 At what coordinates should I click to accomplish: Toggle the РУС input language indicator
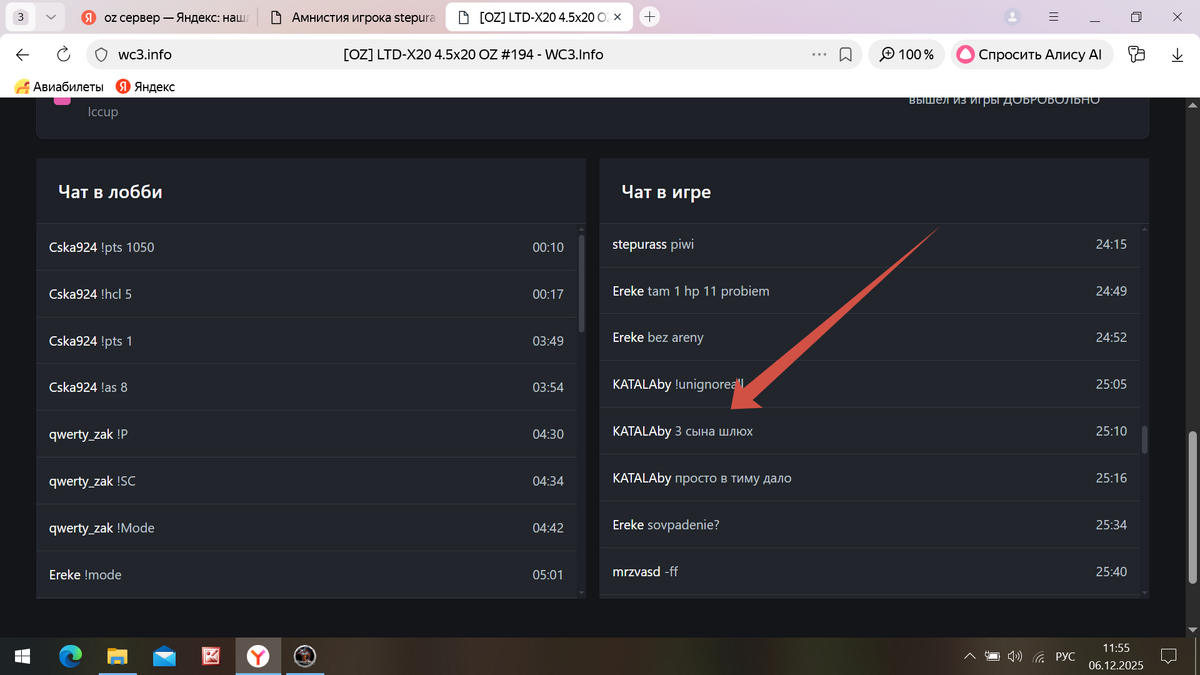tap(1065, 656)
